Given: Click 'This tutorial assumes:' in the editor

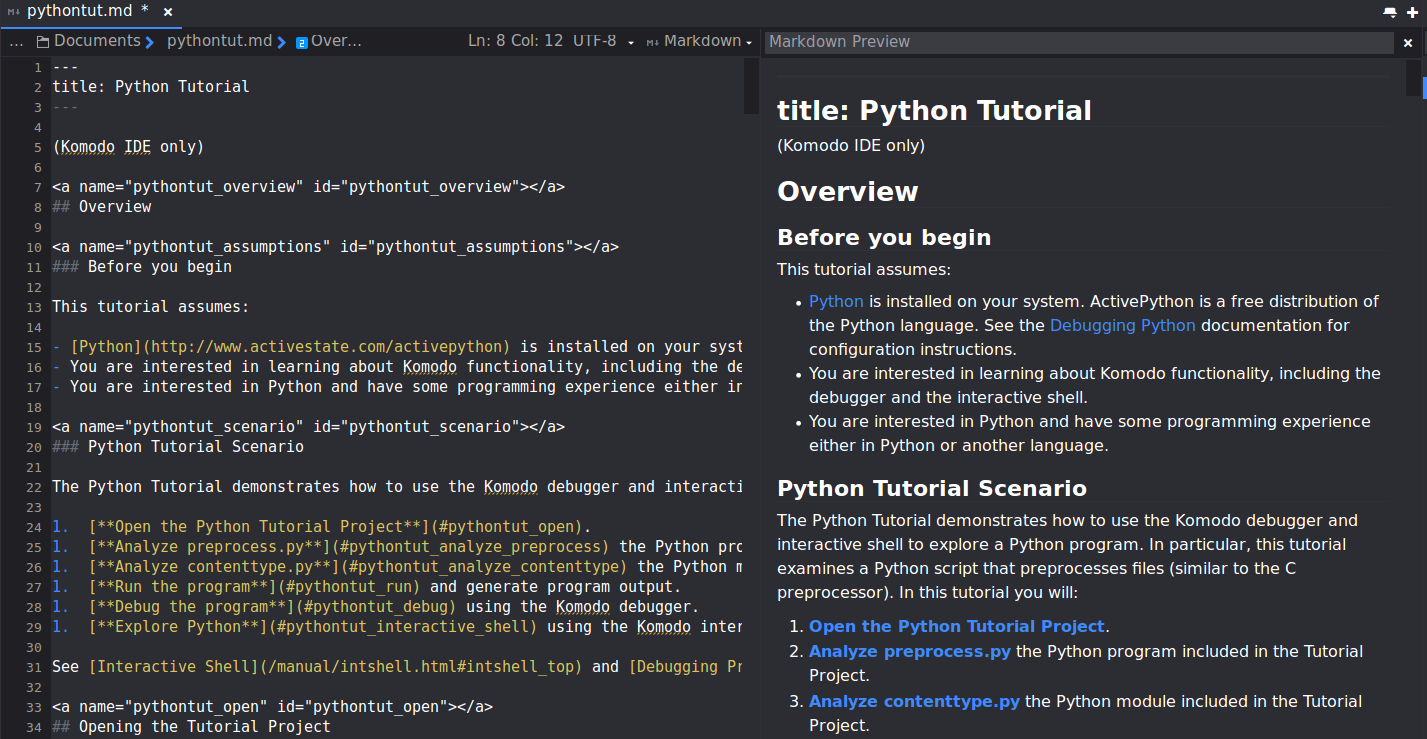Looking at the screenshot, I should coord(150,306).
